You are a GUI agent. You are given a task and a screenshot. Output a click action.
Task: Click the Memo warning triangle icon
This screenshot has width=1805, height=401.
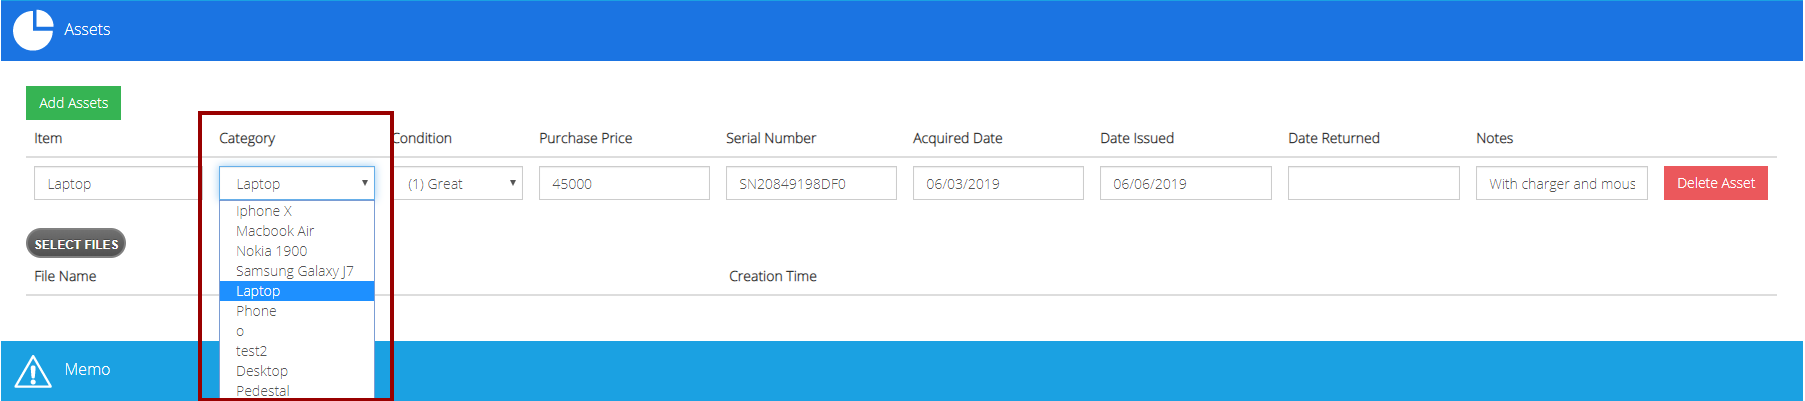pos(33,371)
